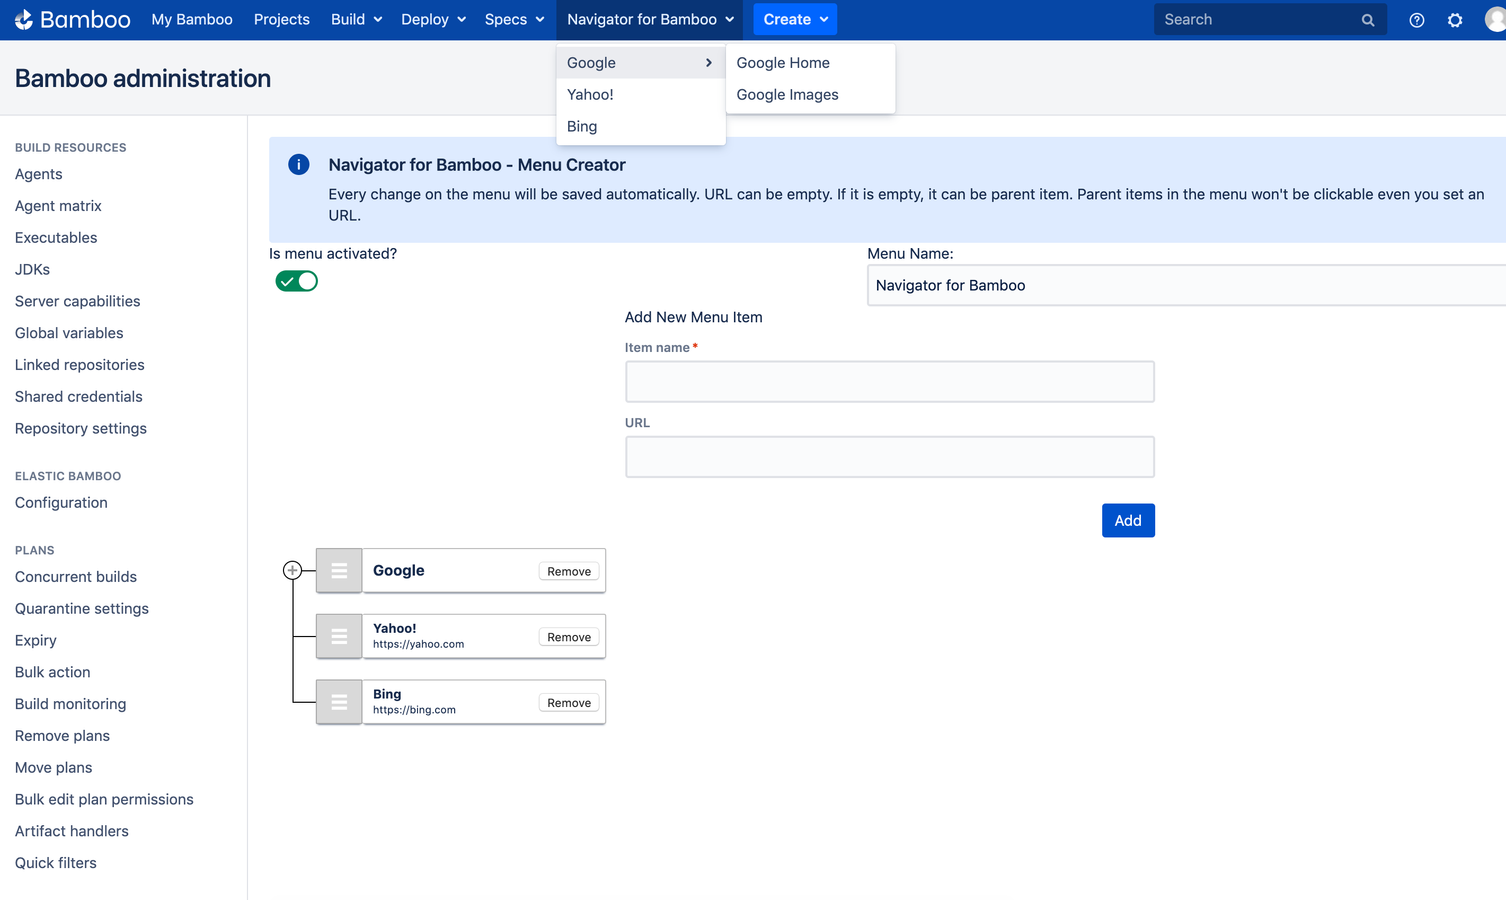The image size is (1506, 900).
Task: Open Concurrent builds link
Action: (x=76, y=577)
